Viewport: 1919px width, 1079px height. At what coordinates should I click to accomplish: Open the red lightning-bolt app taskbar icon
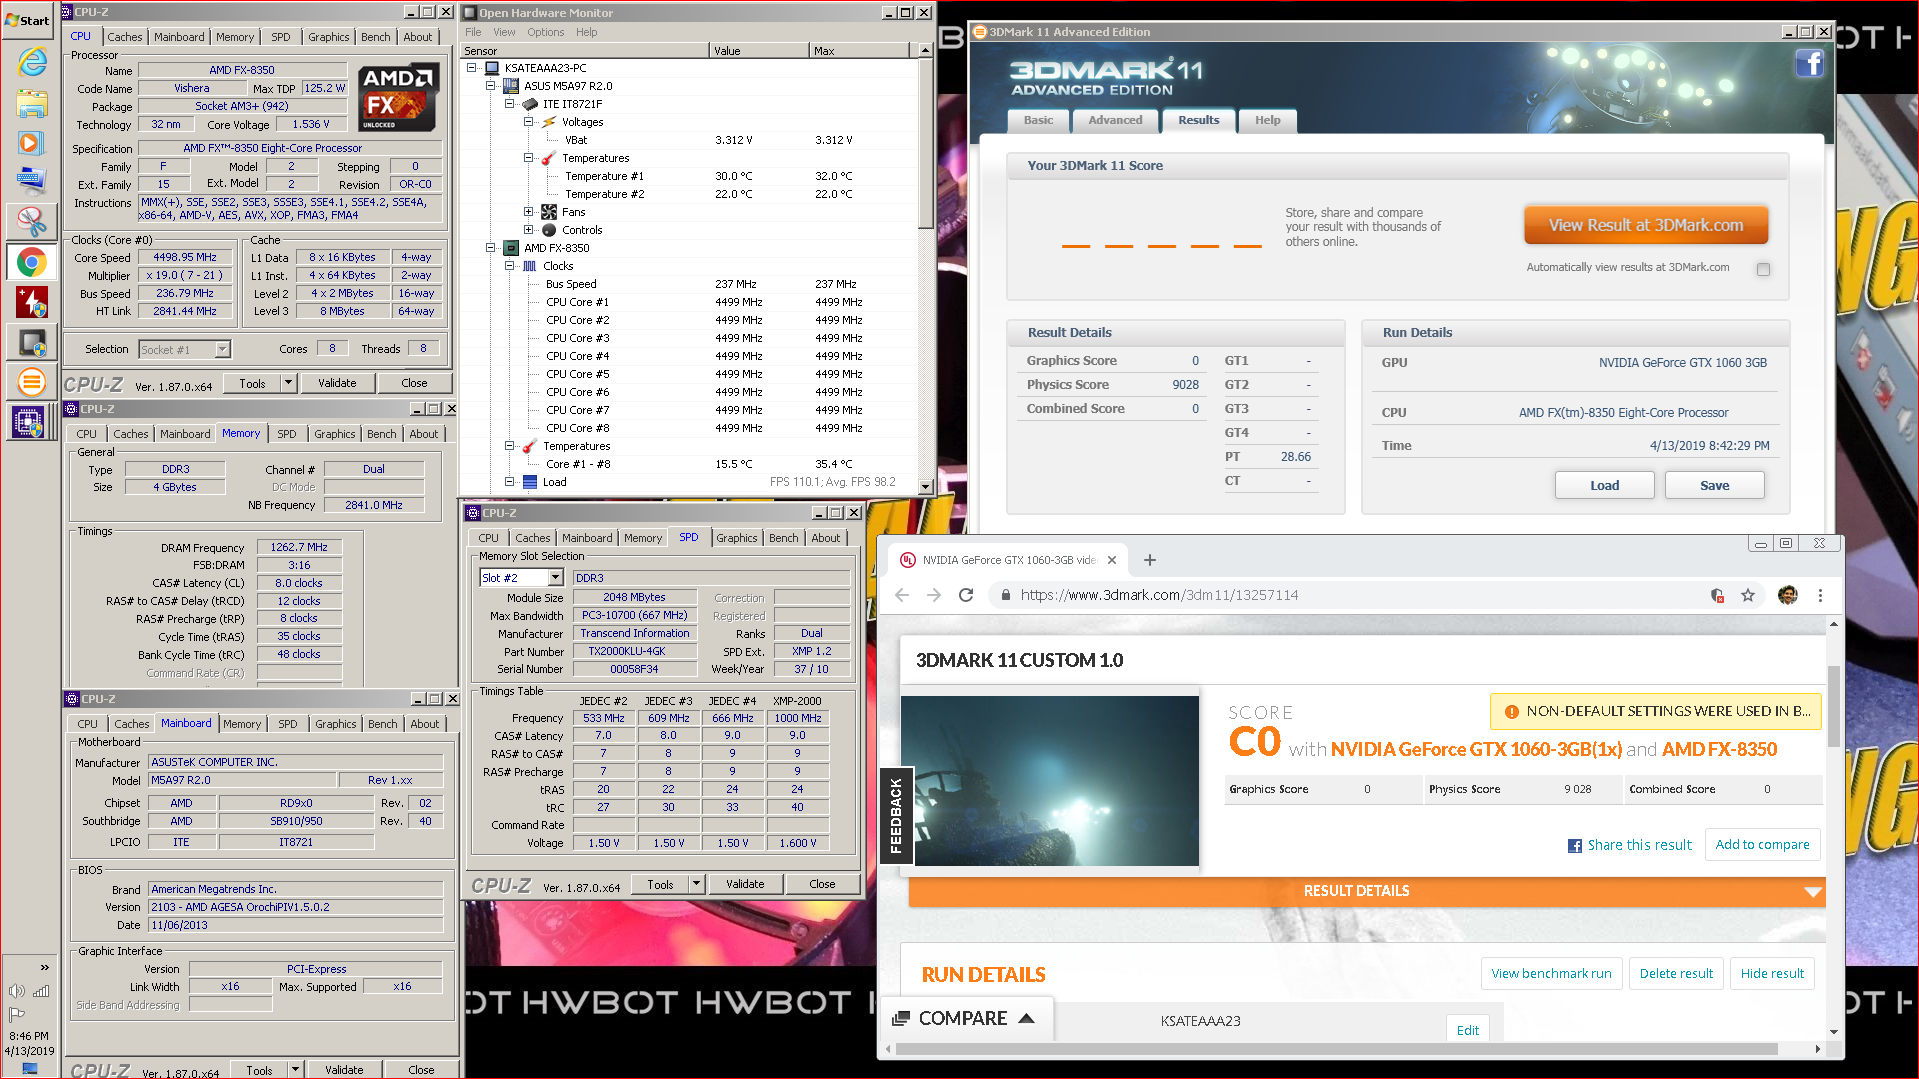[31, 301]
